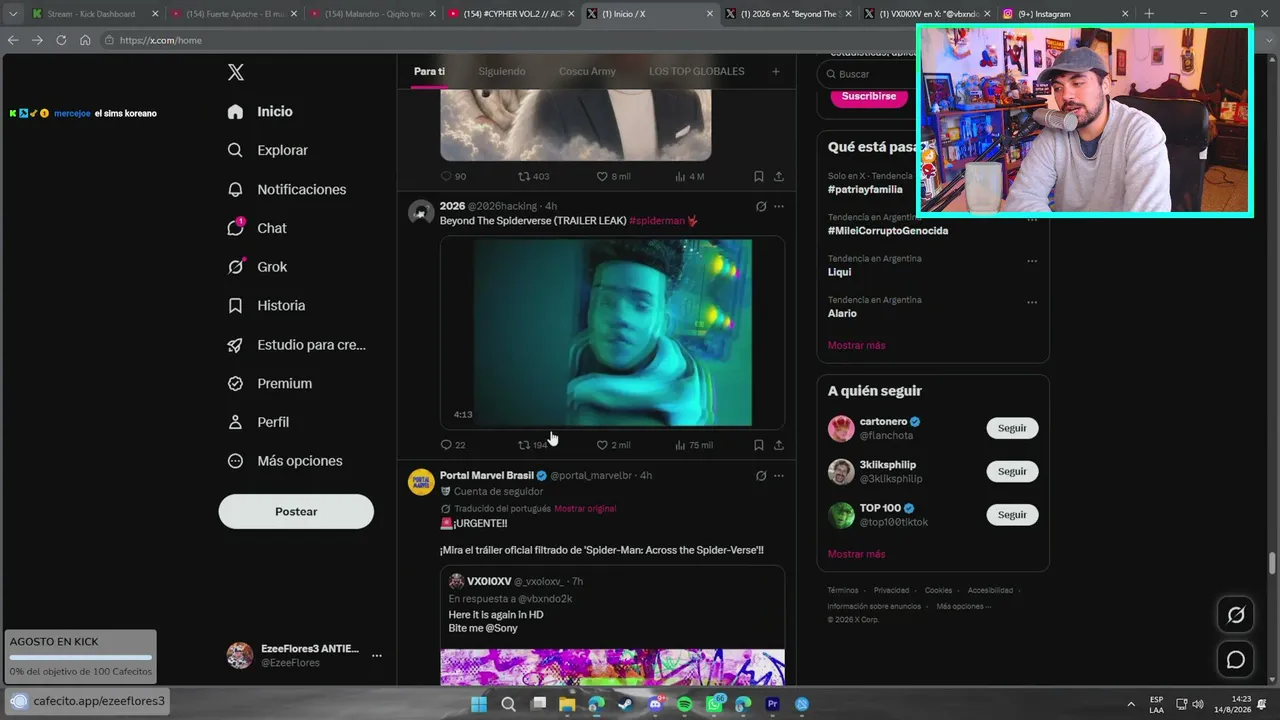The height and width of the screenshot is (720, 1280).
Task: Open Steam from the taskbar
Action: pos(626,704)
